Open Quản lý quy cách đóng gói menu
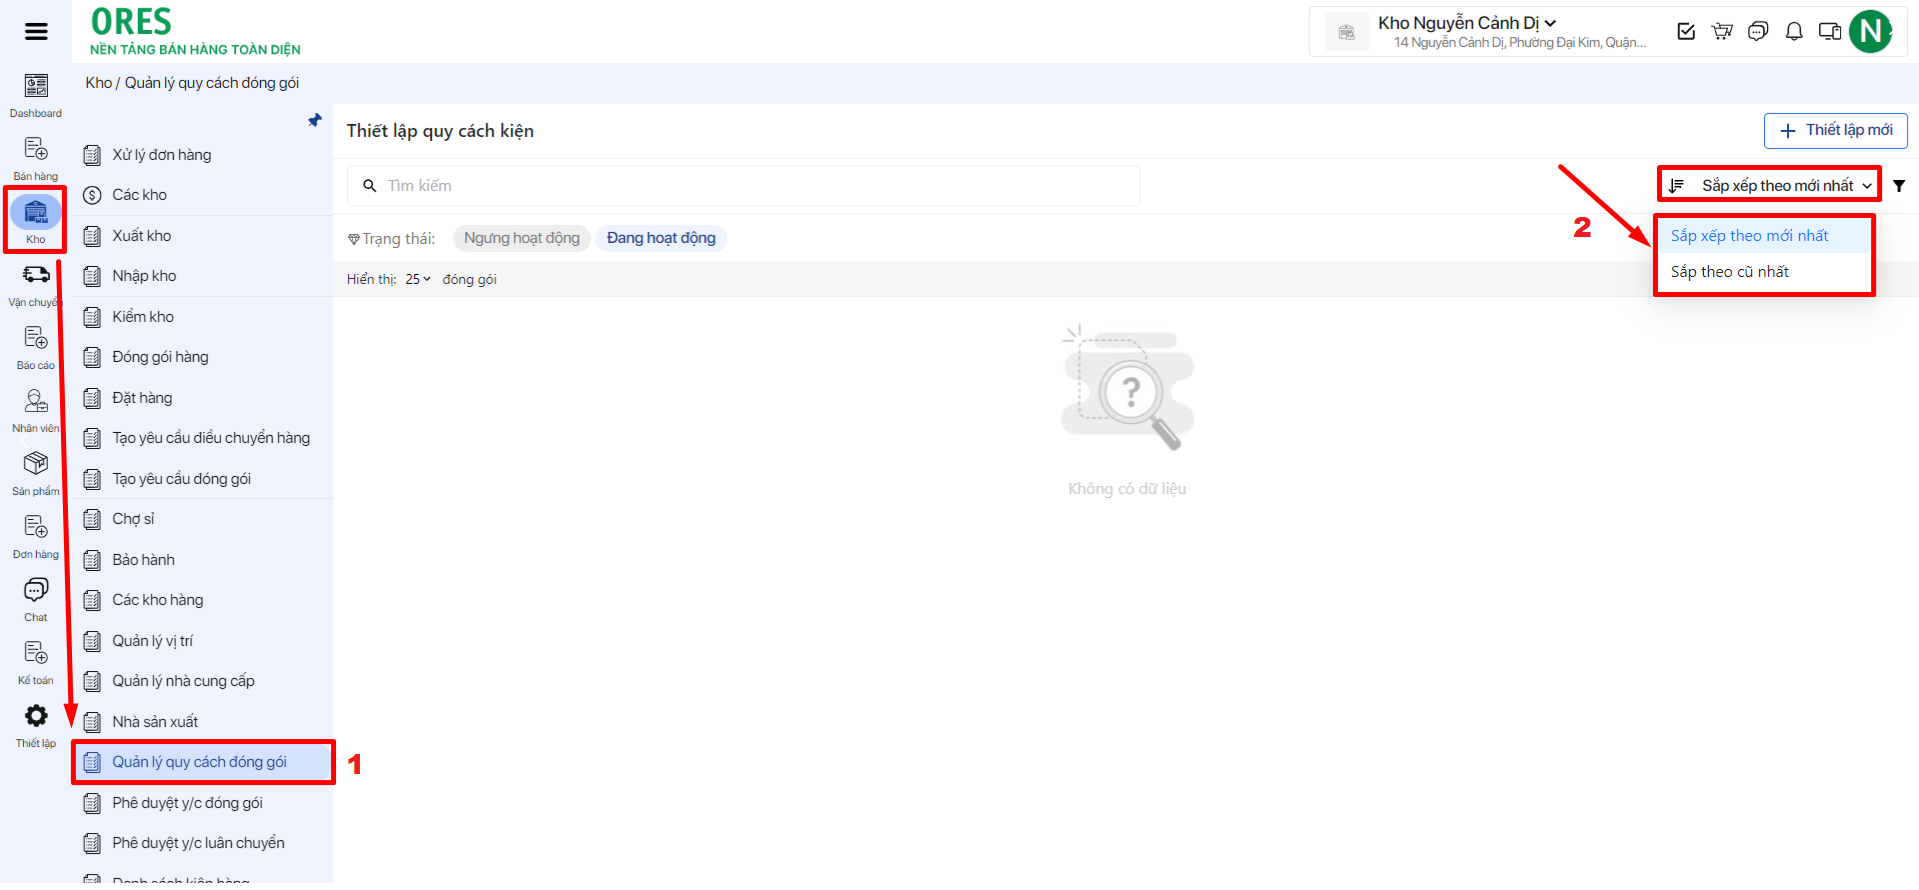Image resolution: width=1919 pixels, height=890 pixels. point(199,762)
